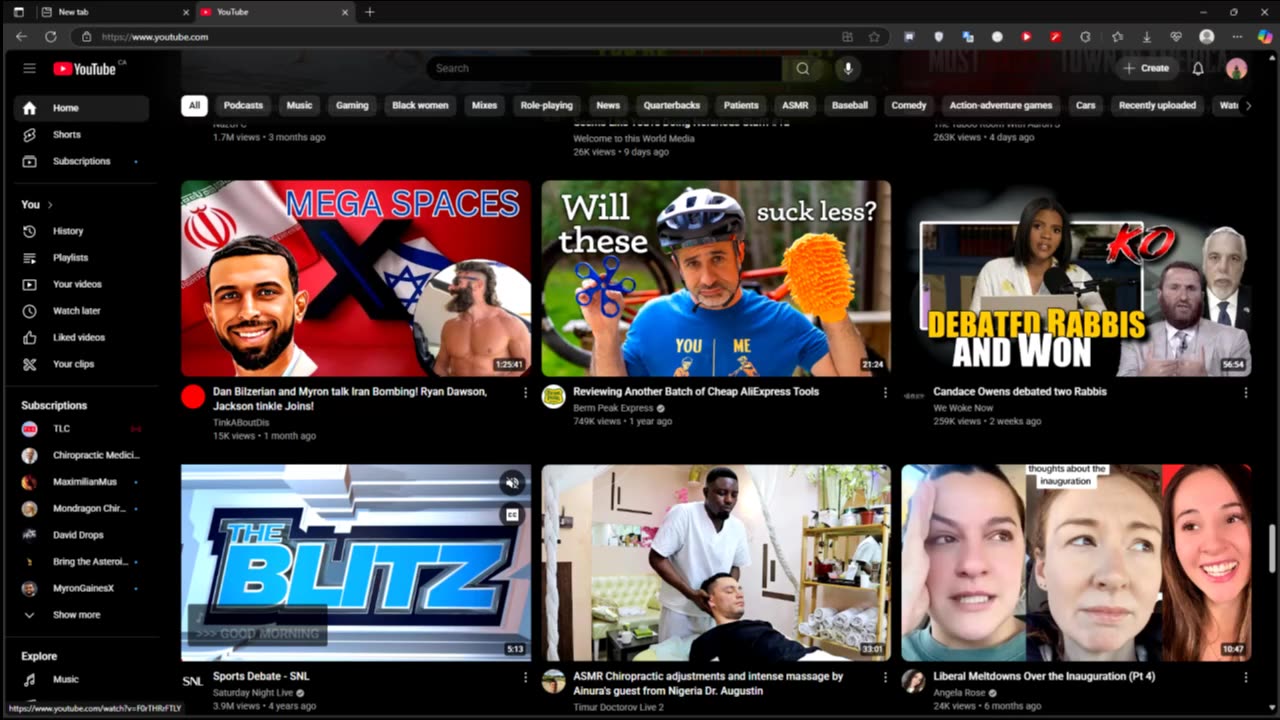Open the We Woke Now channel link

pos(963,408)
